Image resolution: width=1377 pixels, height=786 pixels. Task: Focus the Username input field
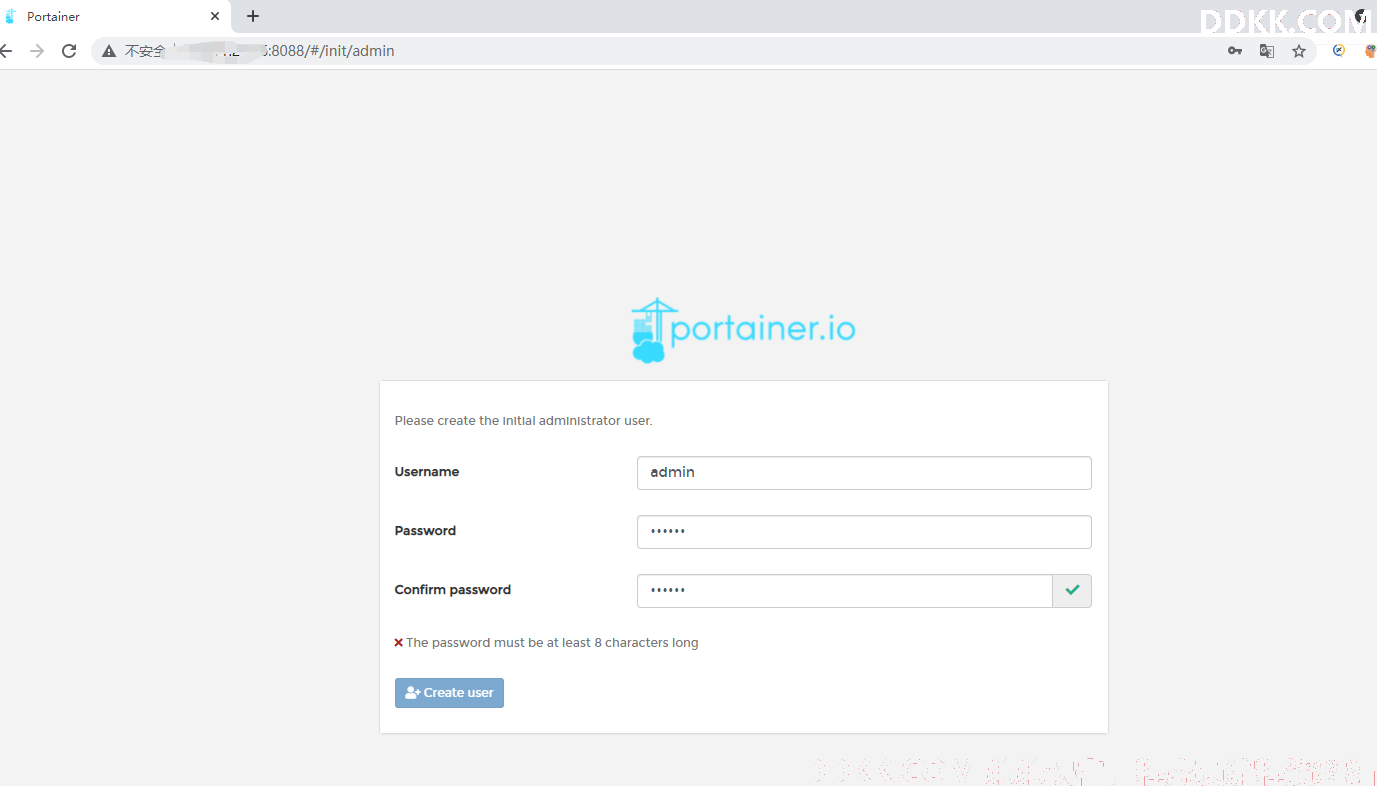[864, 473]
